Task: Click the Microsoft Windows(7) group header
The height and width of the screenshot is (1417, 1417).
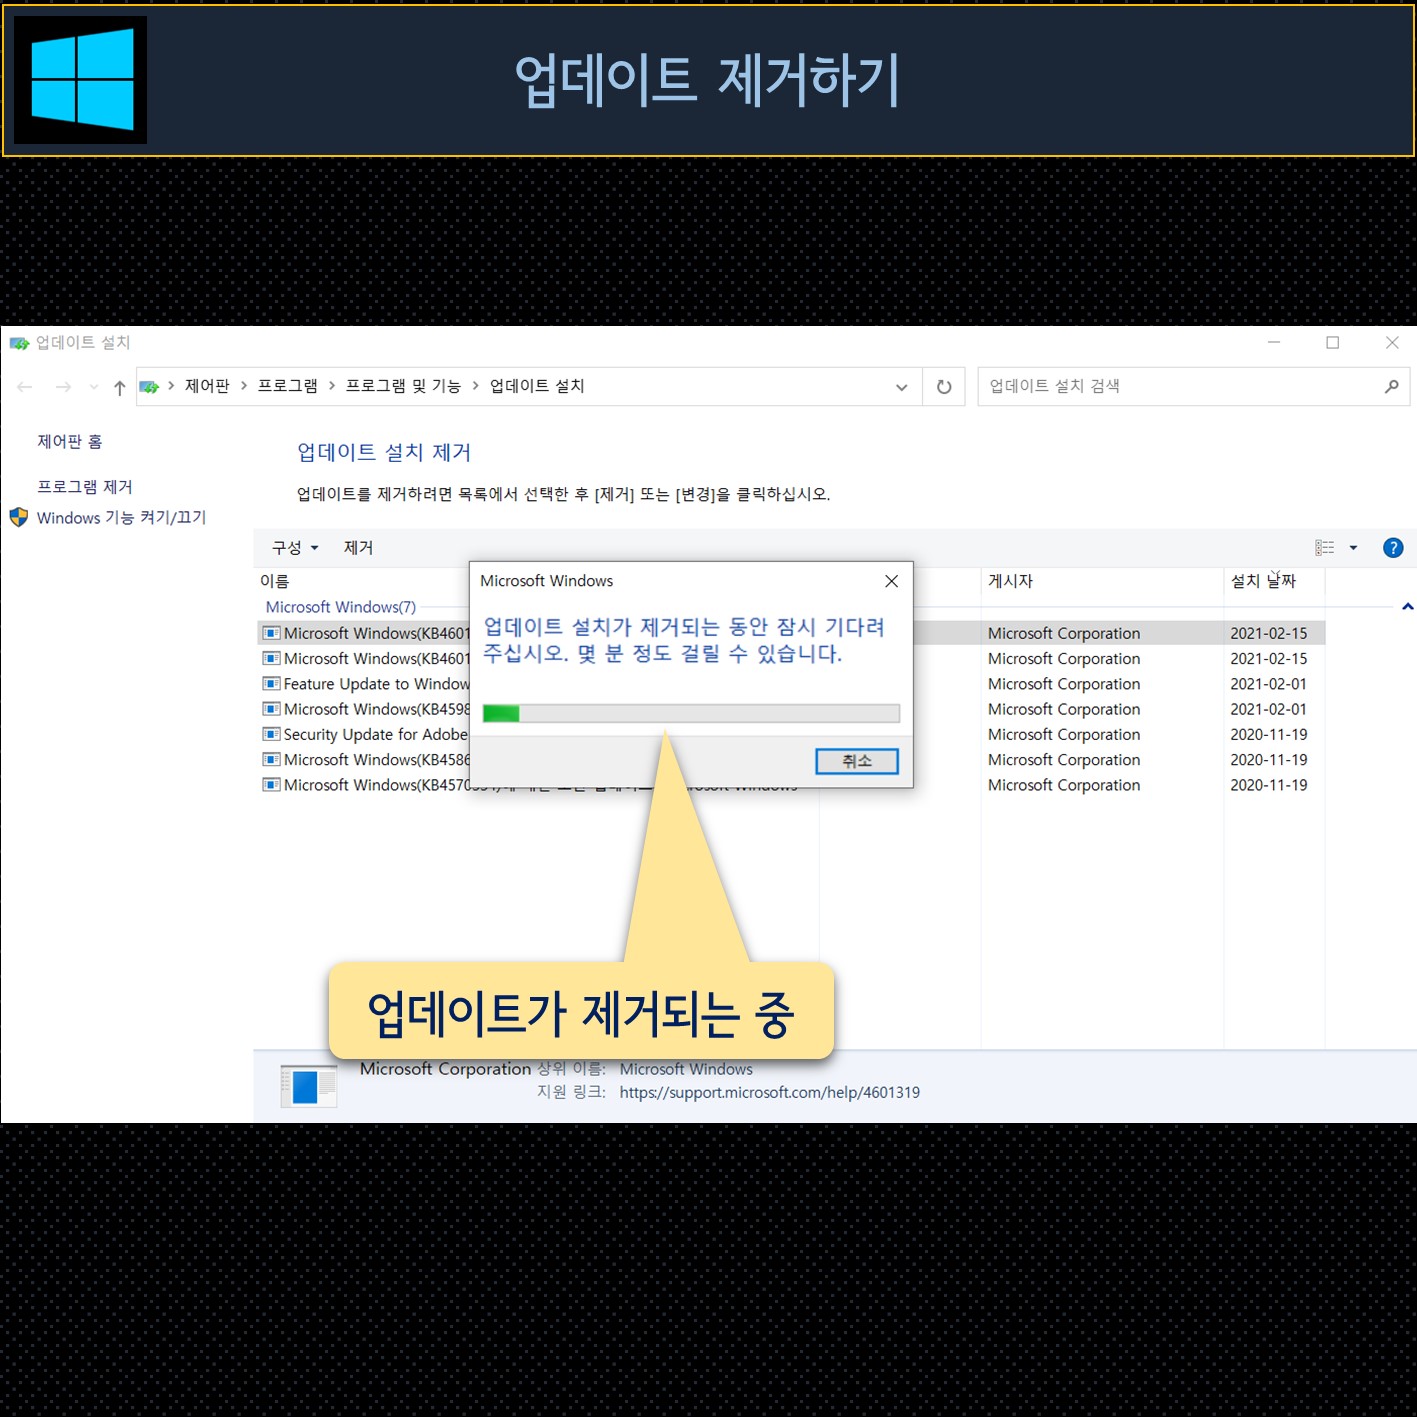Action: (x=340, y=607)
